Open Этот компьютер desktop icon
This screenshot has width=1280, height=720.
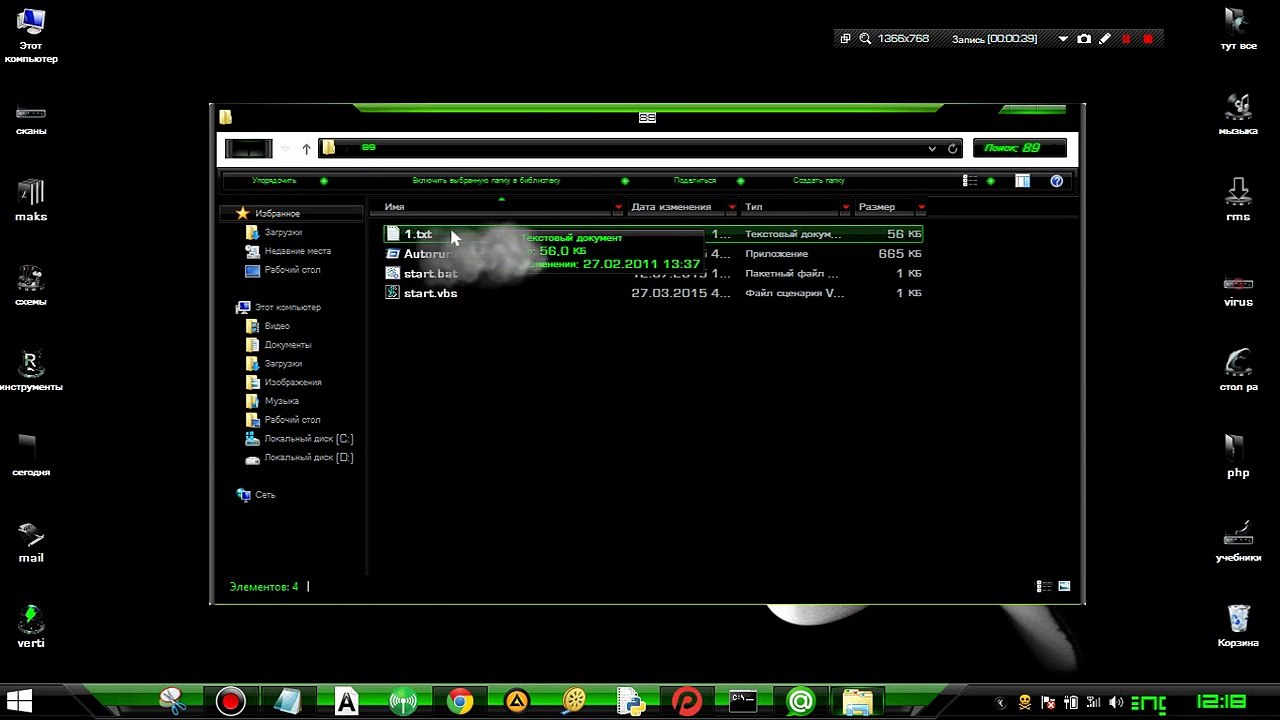pos(31,36)
